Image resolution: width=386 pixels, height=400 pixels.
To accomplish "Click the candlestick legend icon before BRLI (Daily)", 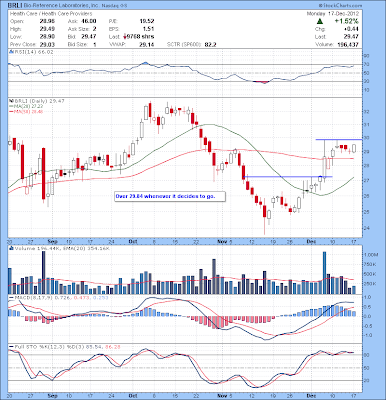I will pyautogui.click(x=11, y=101).
